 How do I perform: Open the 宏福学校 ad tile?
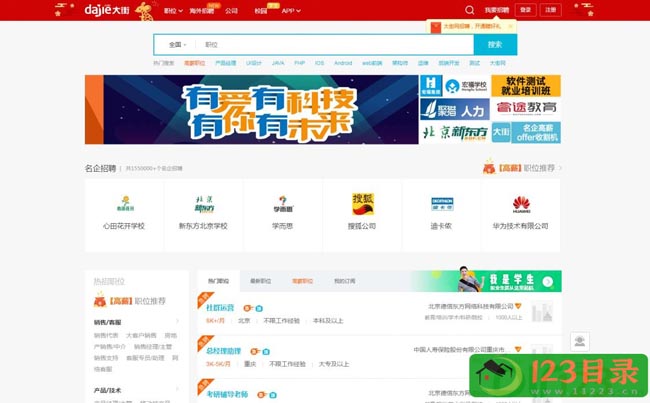click(x=454, y=86)
